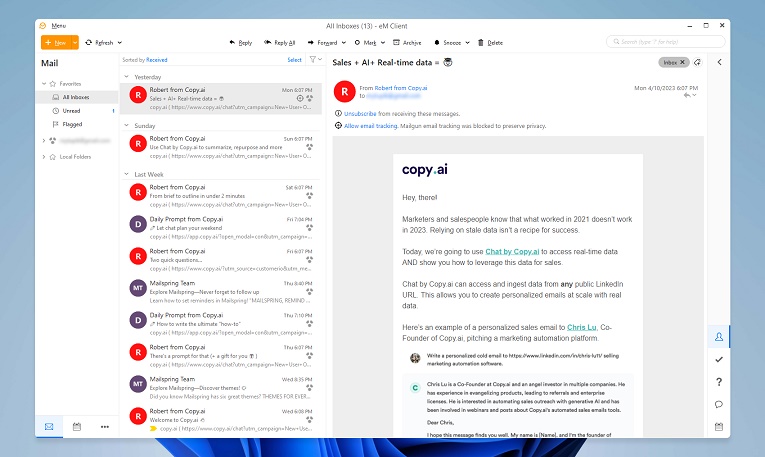The height and width of the screenshot is (457, 765).
Task: Open the Snooze dropdown arrow
Action: pos(467,42)
